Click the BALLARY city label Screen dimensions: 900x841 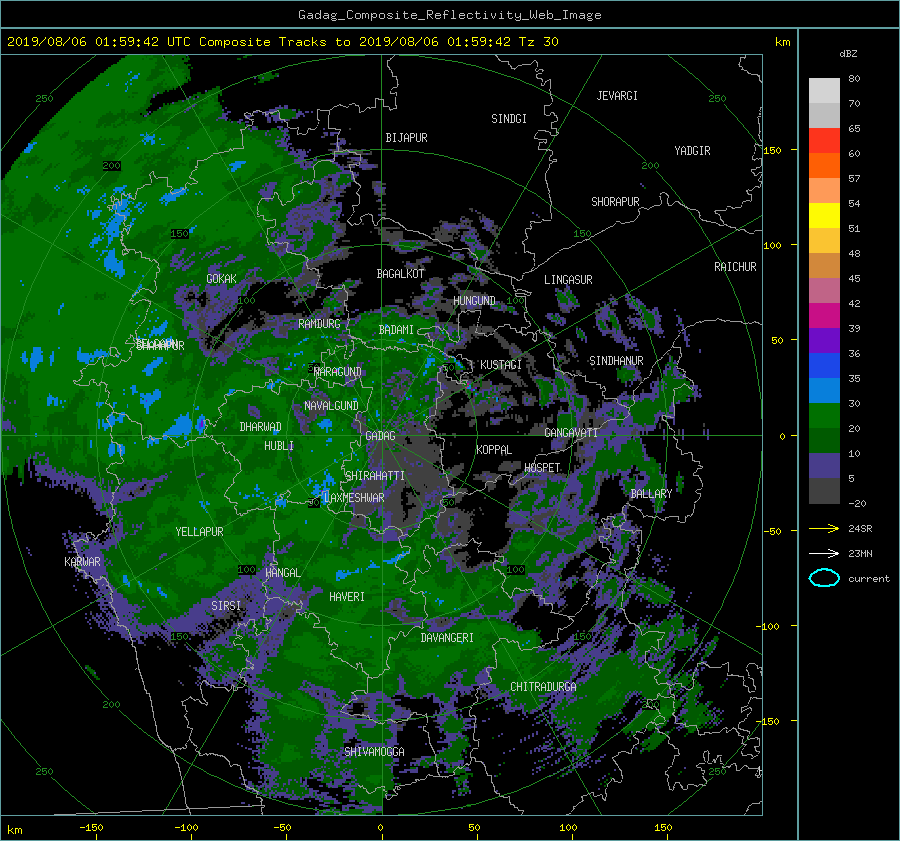click(651, 494)
